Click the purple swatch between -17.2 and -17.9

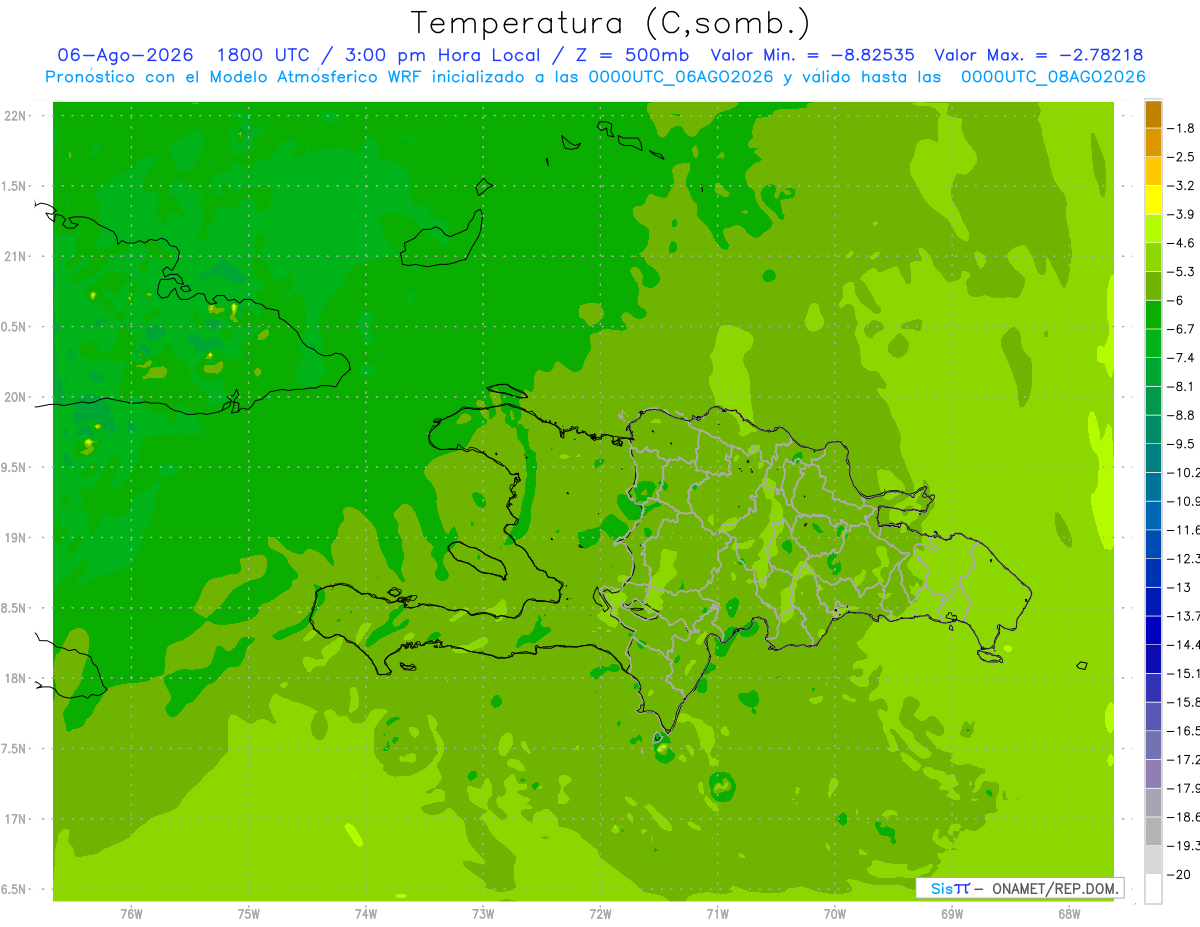[x=1153, y=774]
